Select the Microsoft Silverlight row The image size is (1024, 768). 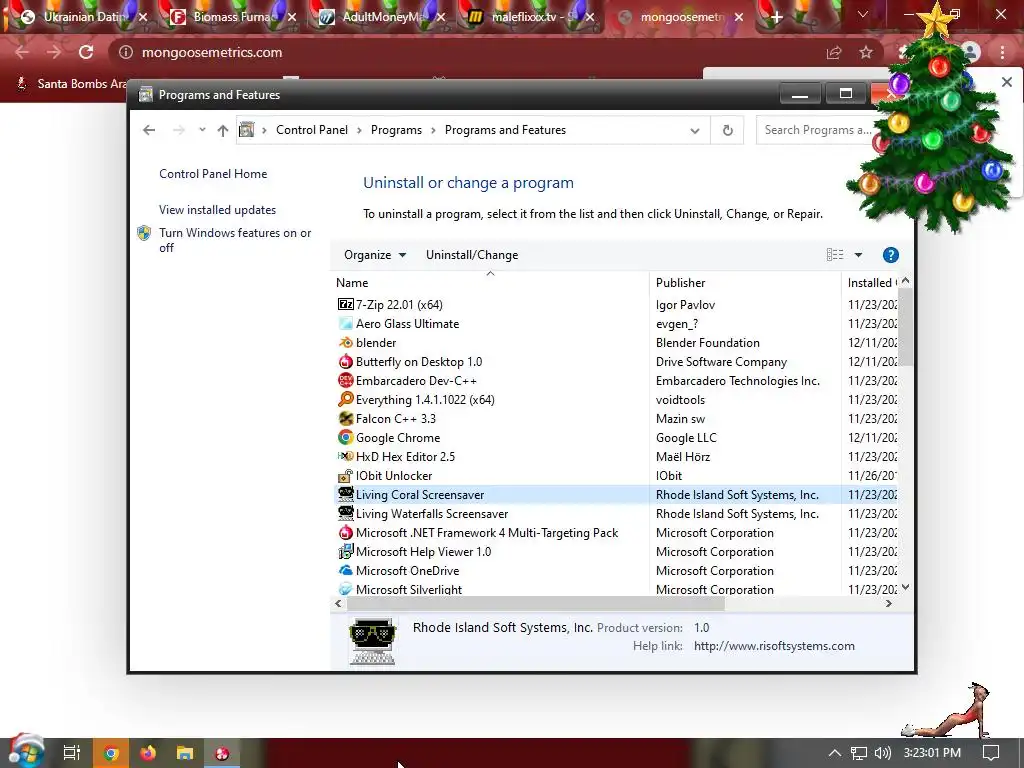tap(615, 589)
